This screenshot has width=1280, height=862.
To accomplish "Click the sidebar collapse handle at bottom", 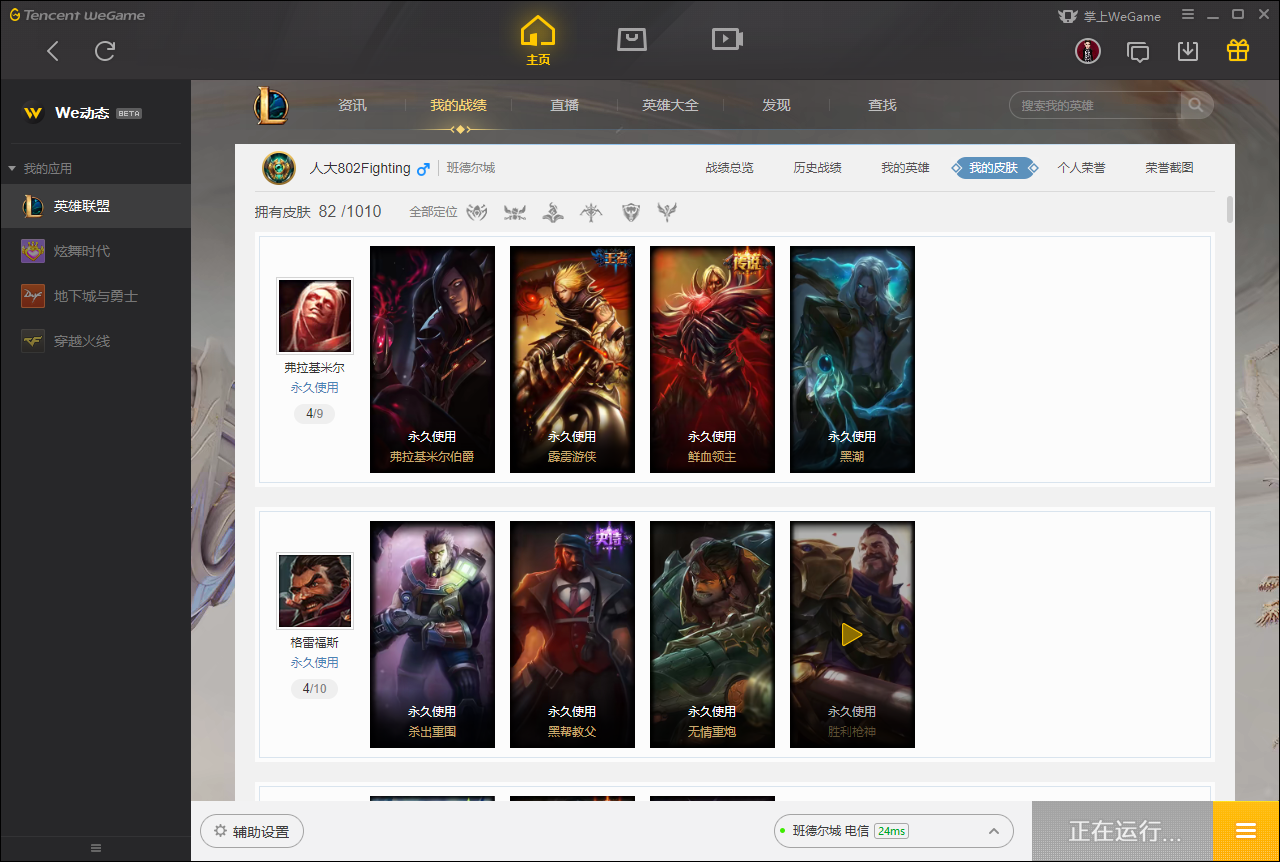I will tap(96, 848).
